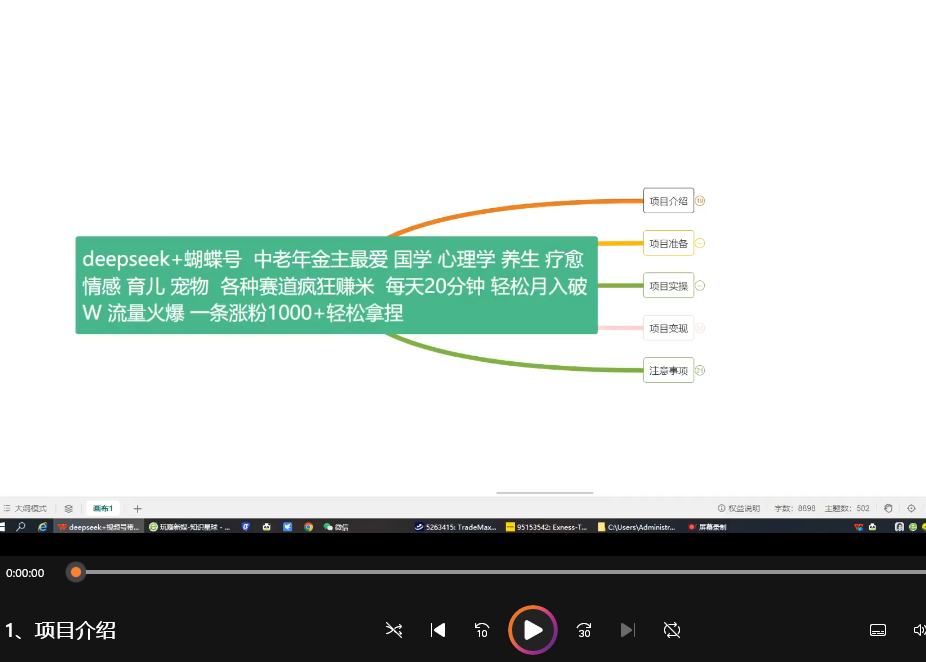Open the layers/canvas list icon

coord(69,508)
